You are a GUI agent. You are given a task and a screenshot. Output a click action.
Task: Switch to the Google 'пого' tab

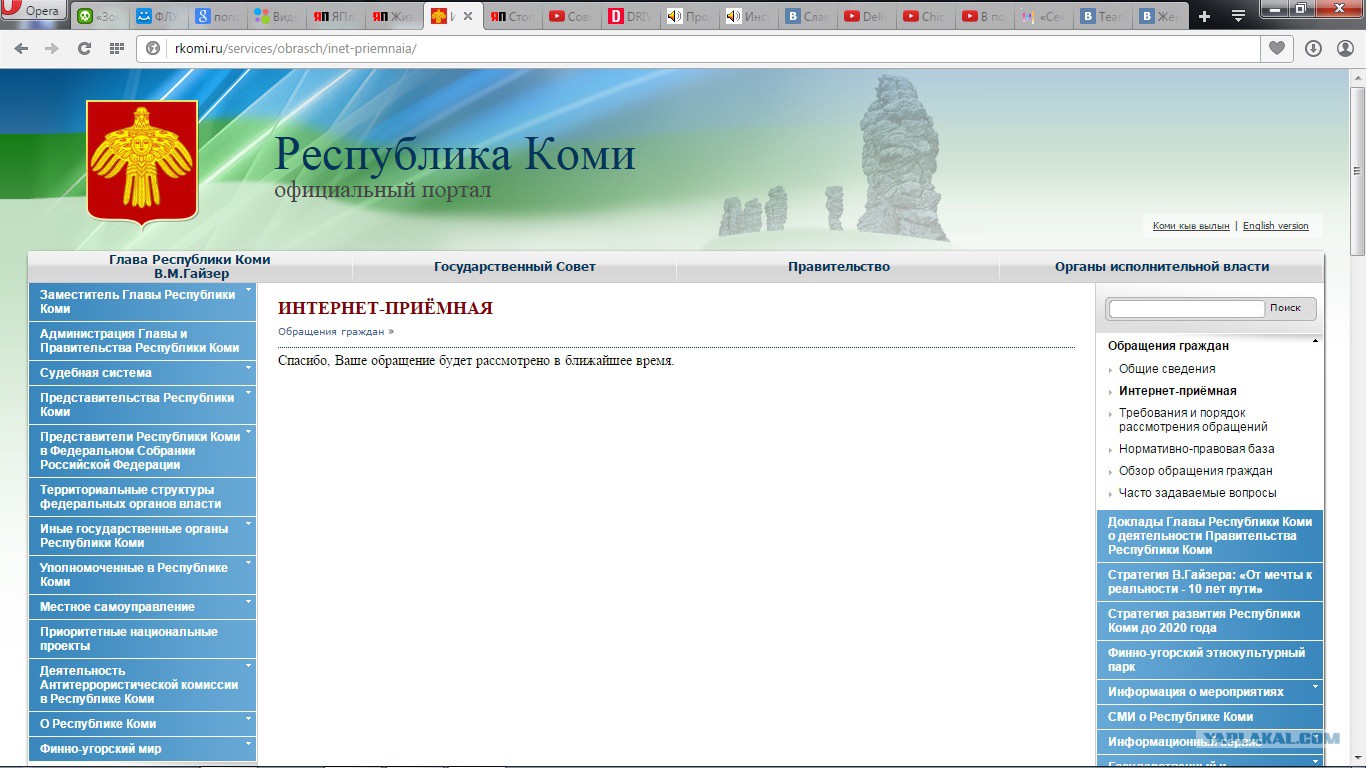pyautogui.click(x=217, y=16)
